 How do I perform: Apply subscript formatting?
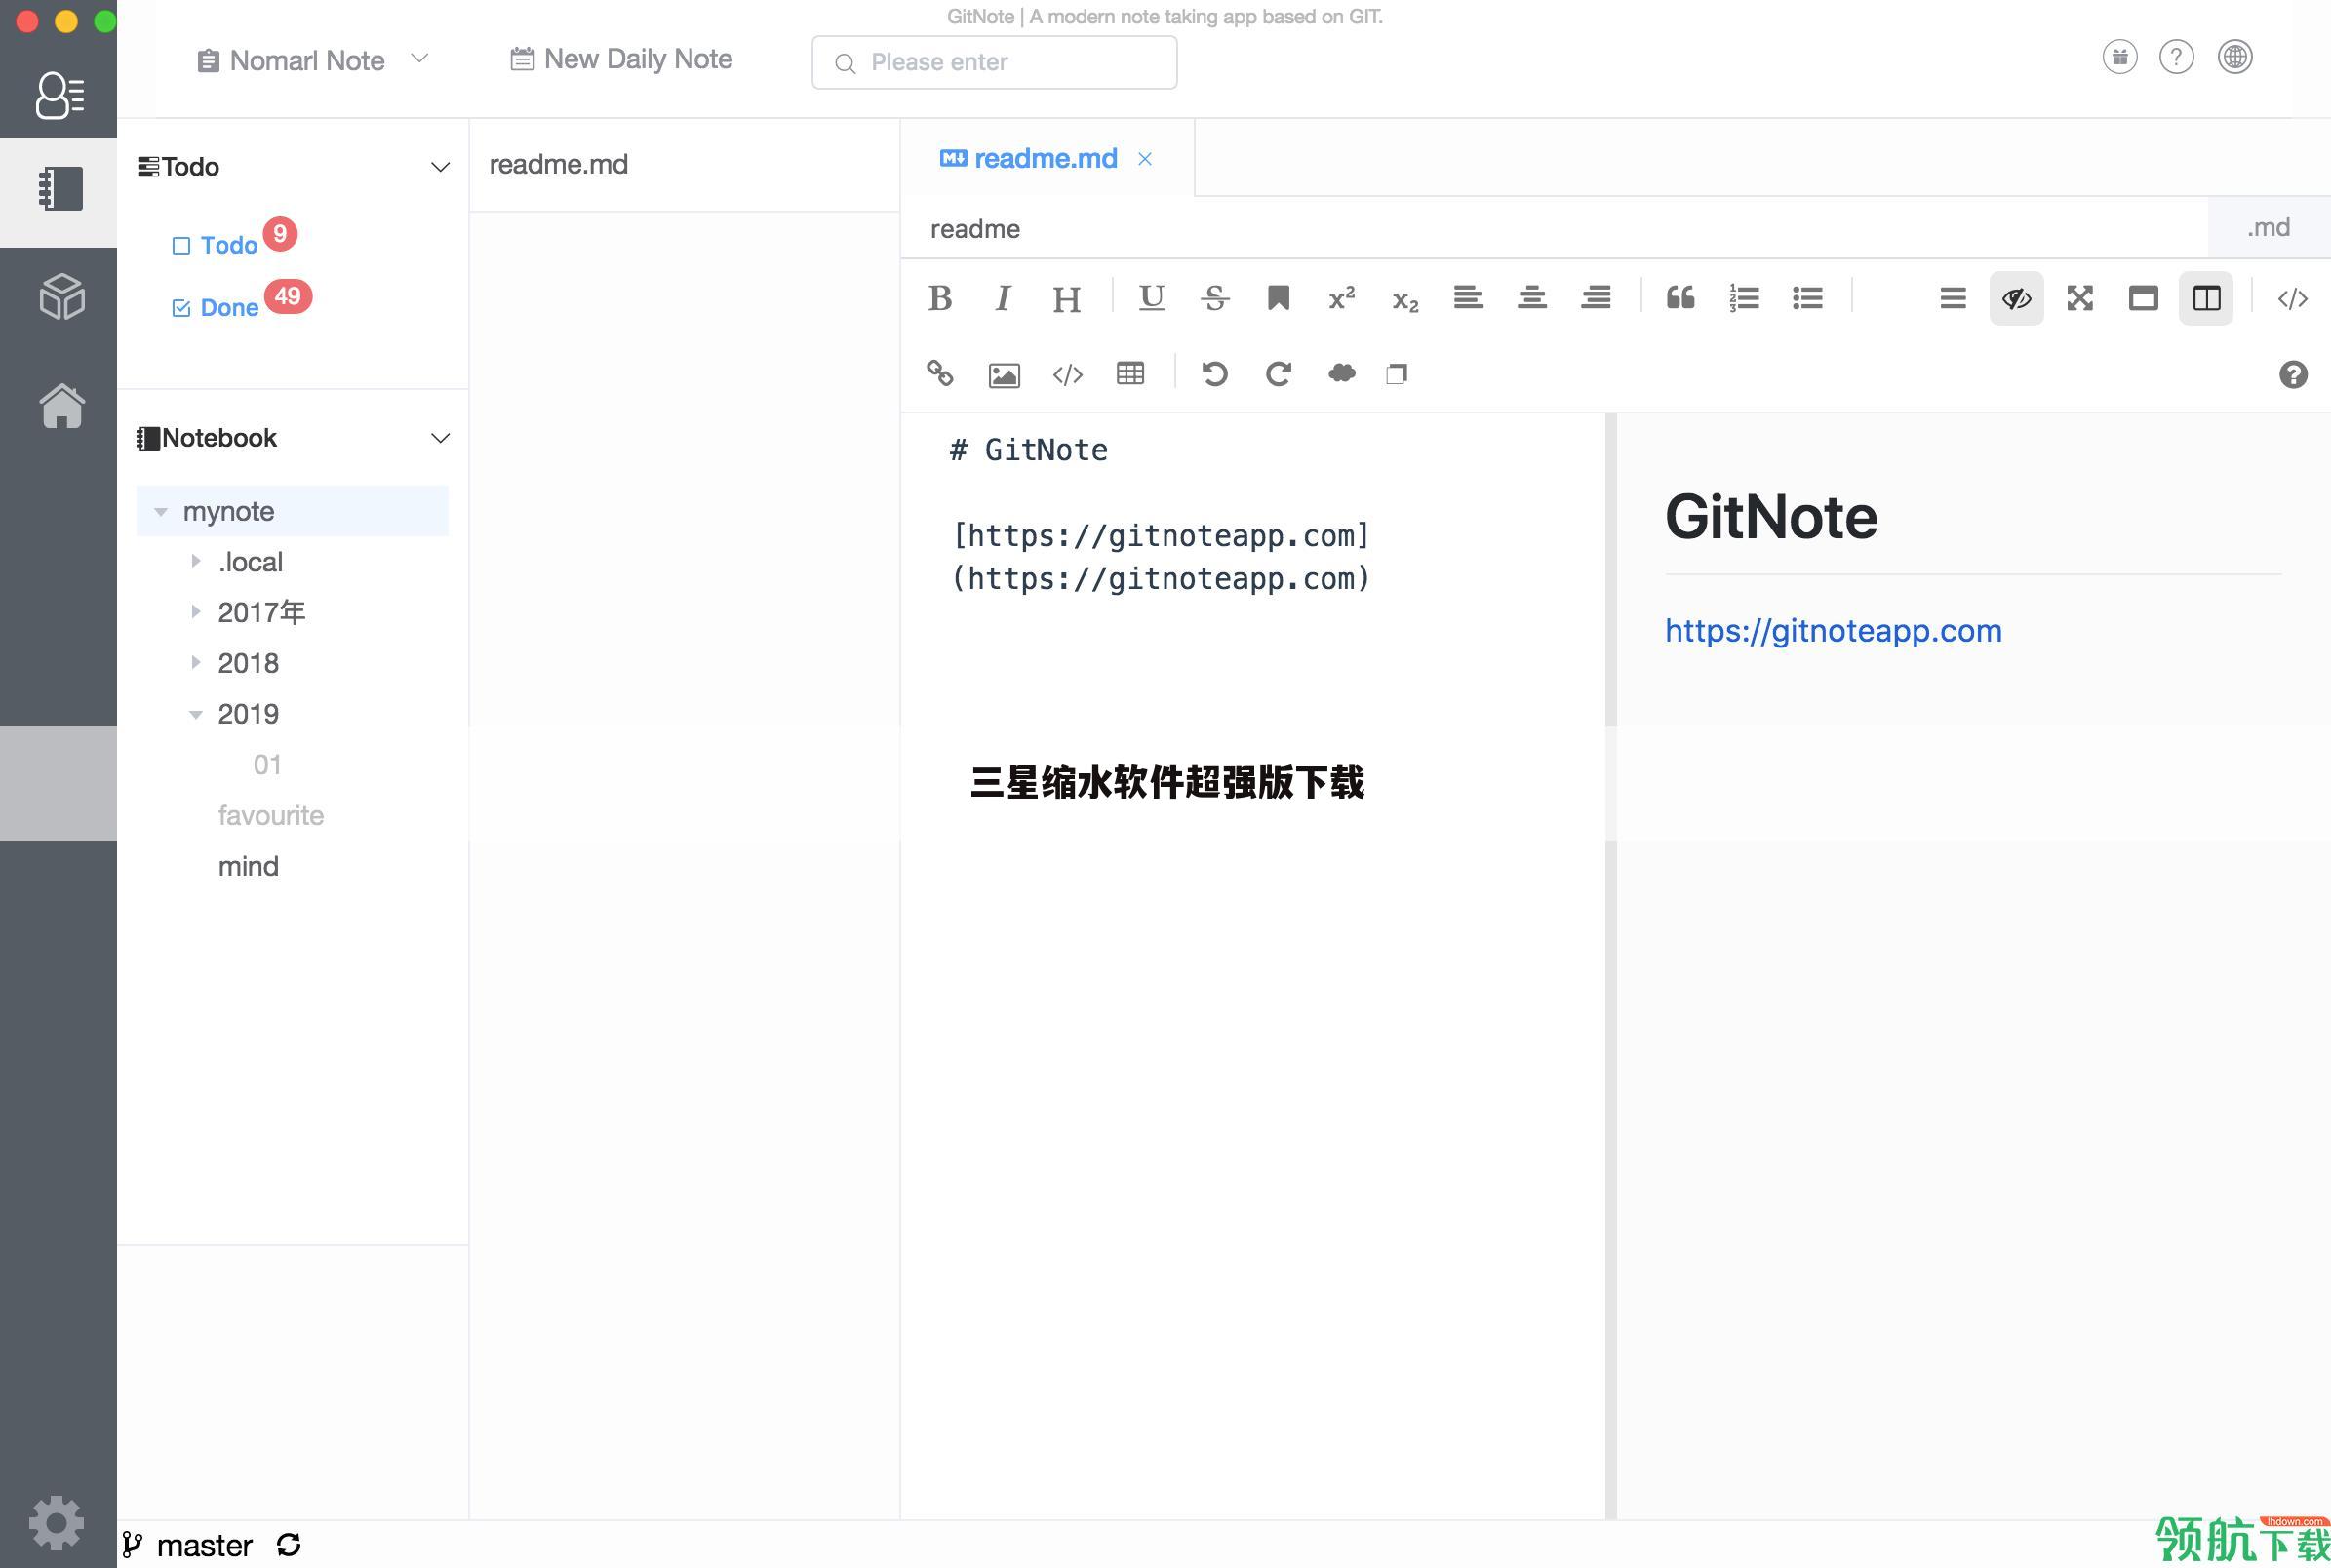pos(1405,299)
